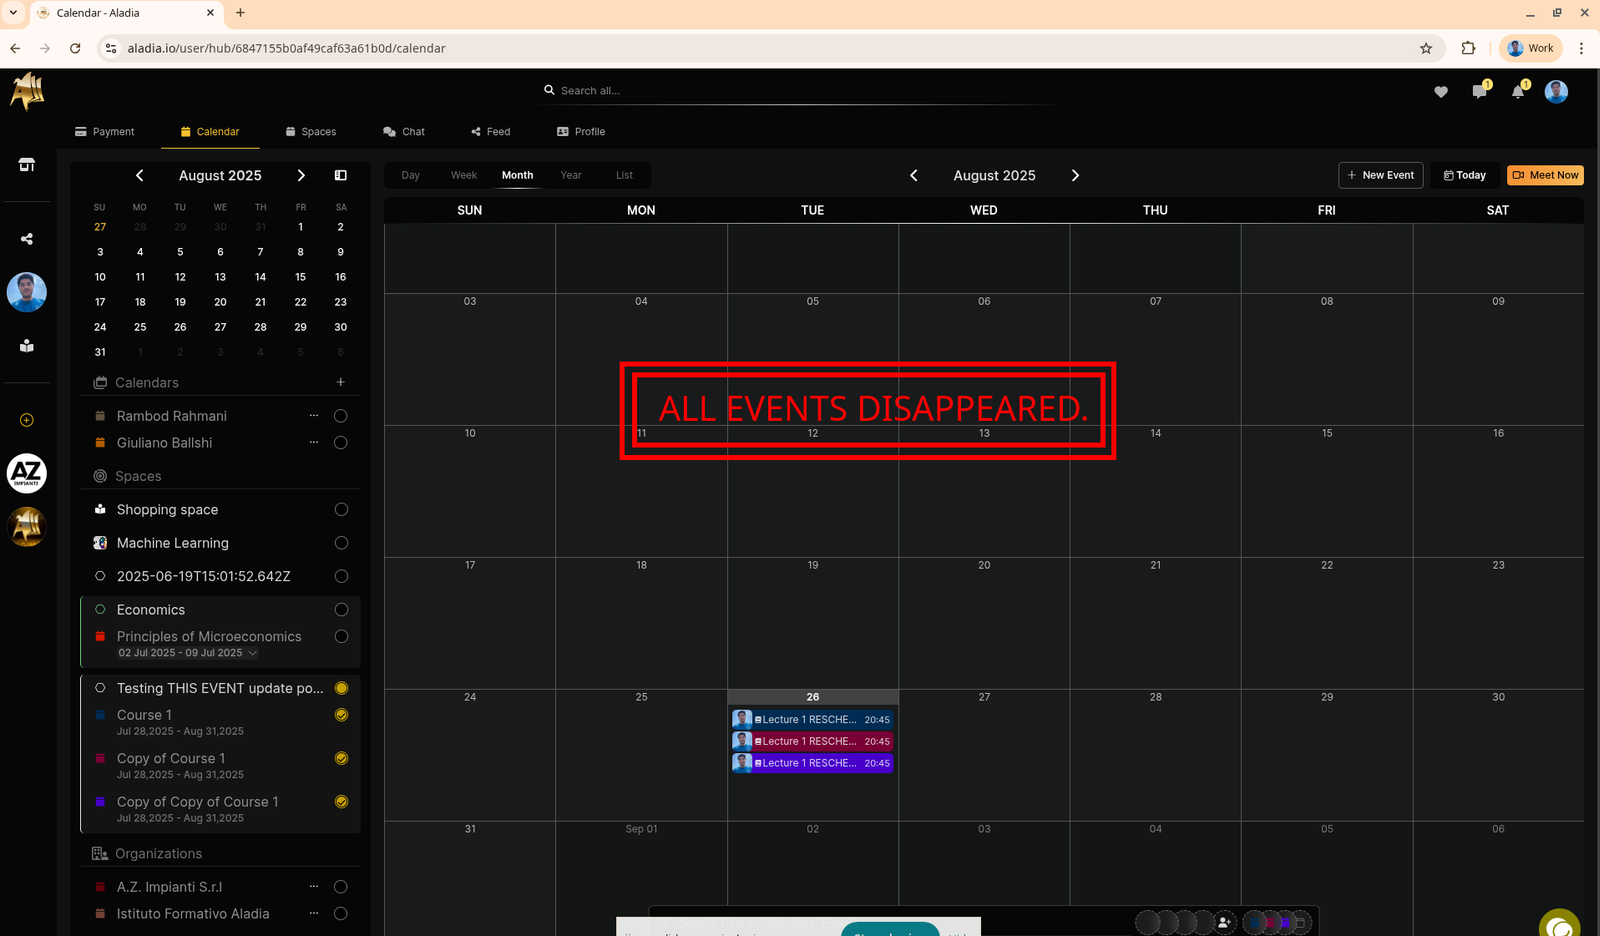This screenshot has width=1600, height=936.
Task: Open the Profile tab
Action: click(x=581, y=132)
